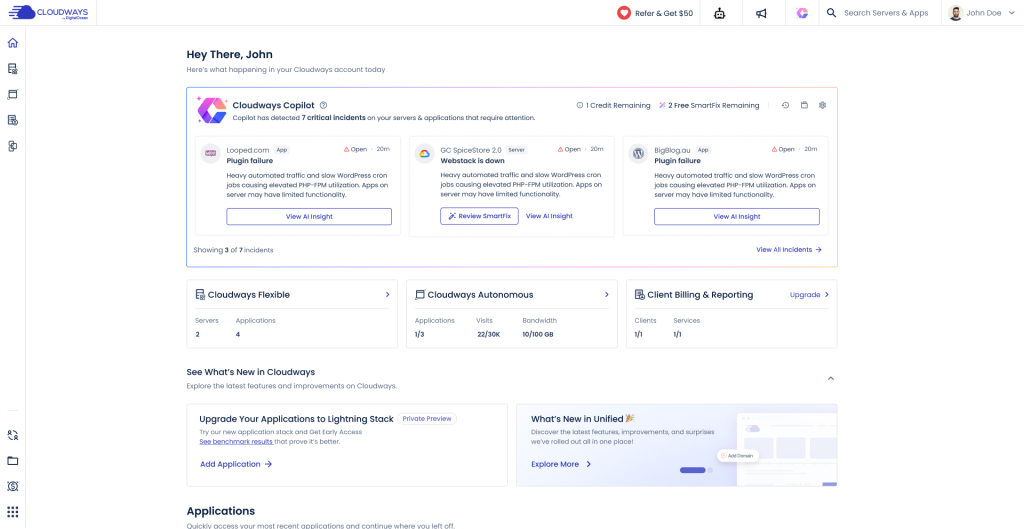Open the robot bot icon
Image resolution: width=1024 pixels, height=529 pixels.
[720, 13]
